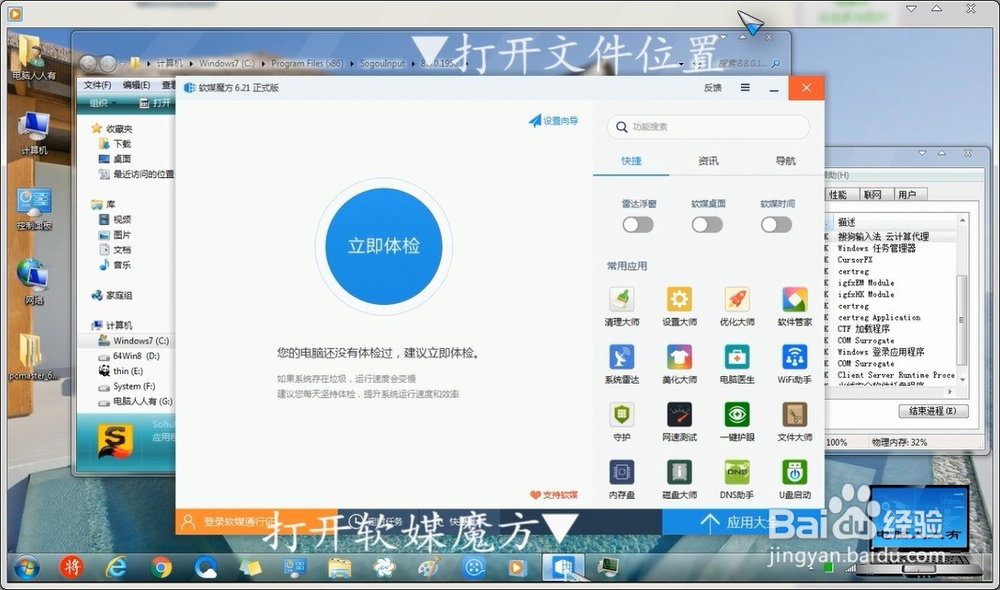The height and width of the screenshot is (590, 1000).
Task: Open 文件(F) menu in Explorer
Action: [98, 85]
